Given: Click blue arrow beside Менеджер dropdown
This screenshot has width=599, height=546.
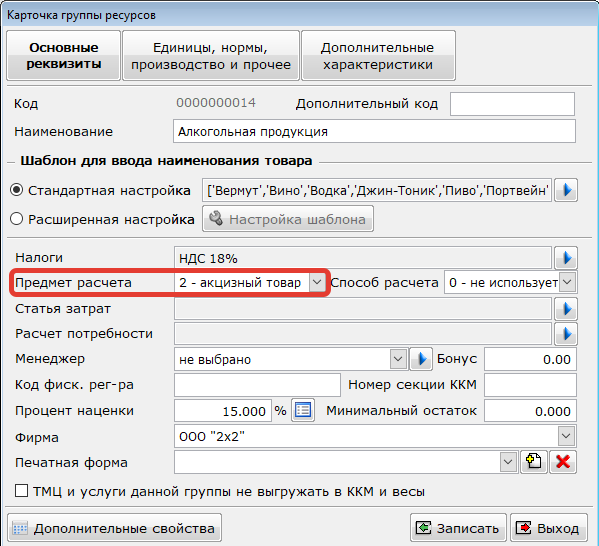Looking at the screenshot, I should [x=421, y=359].
